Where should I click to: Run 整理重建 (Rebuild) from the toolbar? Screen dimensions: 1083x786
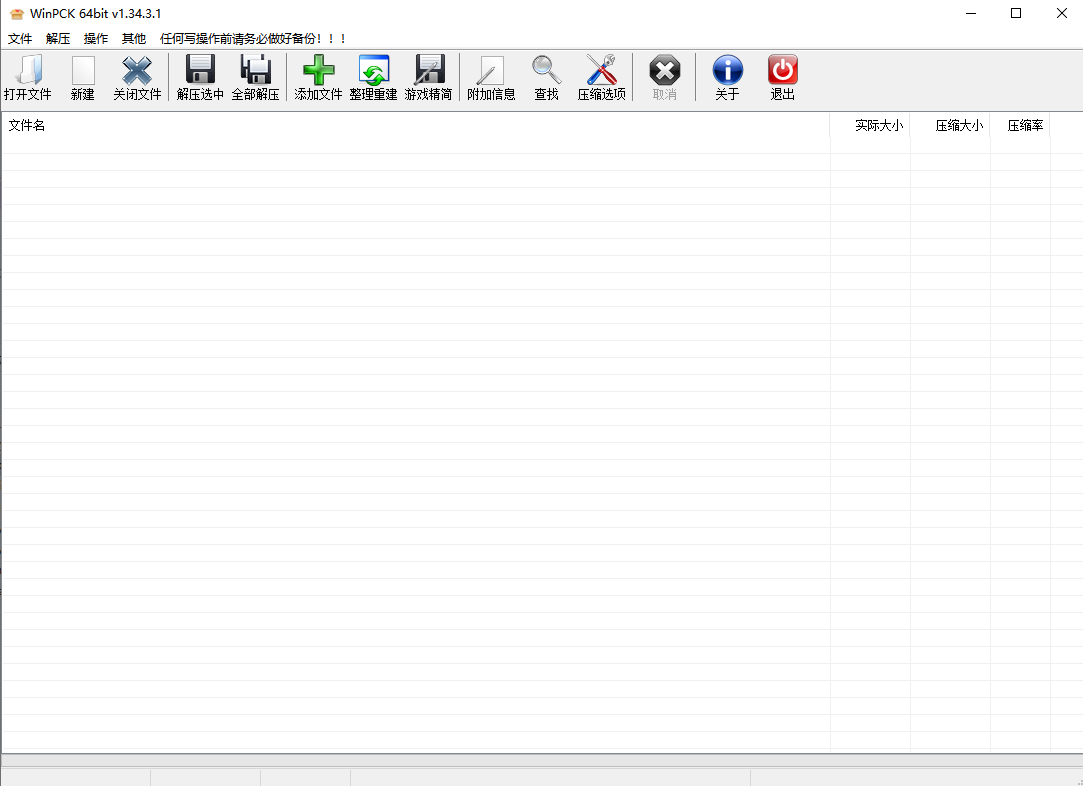click(373, 72)
